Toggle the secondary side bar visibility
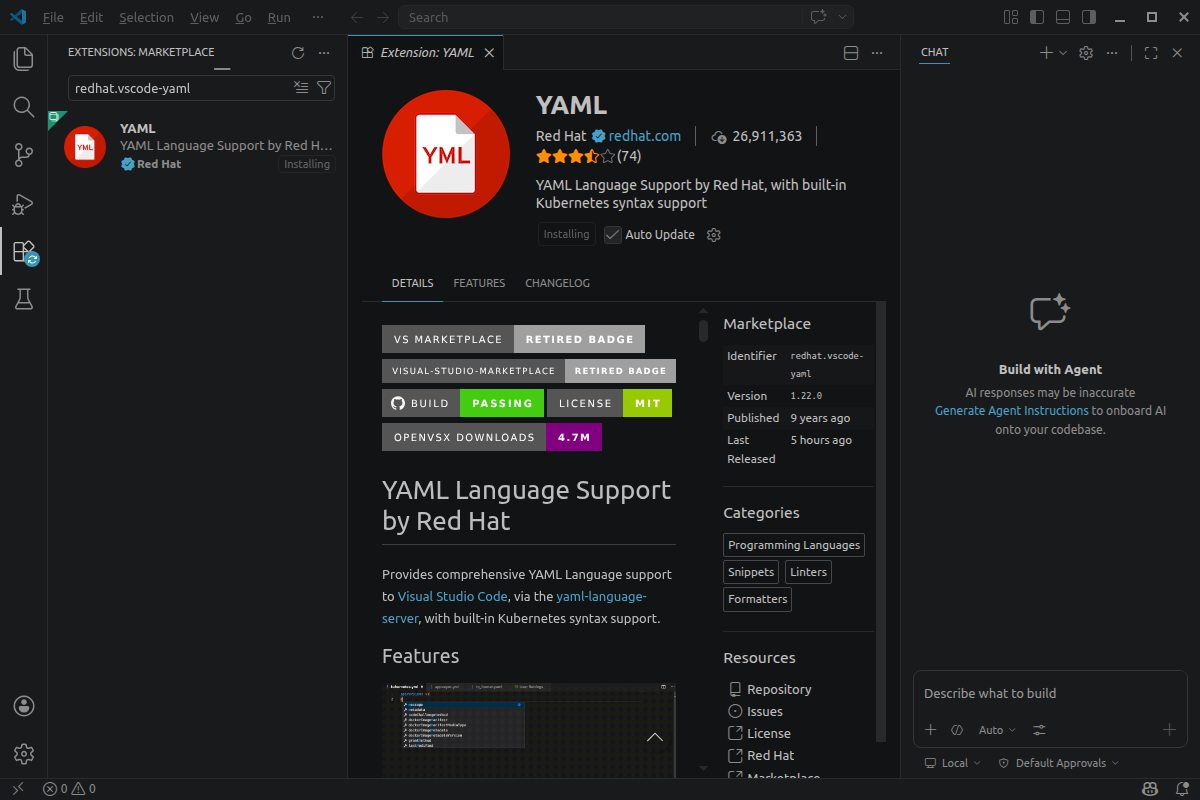 coord(1089,17)
